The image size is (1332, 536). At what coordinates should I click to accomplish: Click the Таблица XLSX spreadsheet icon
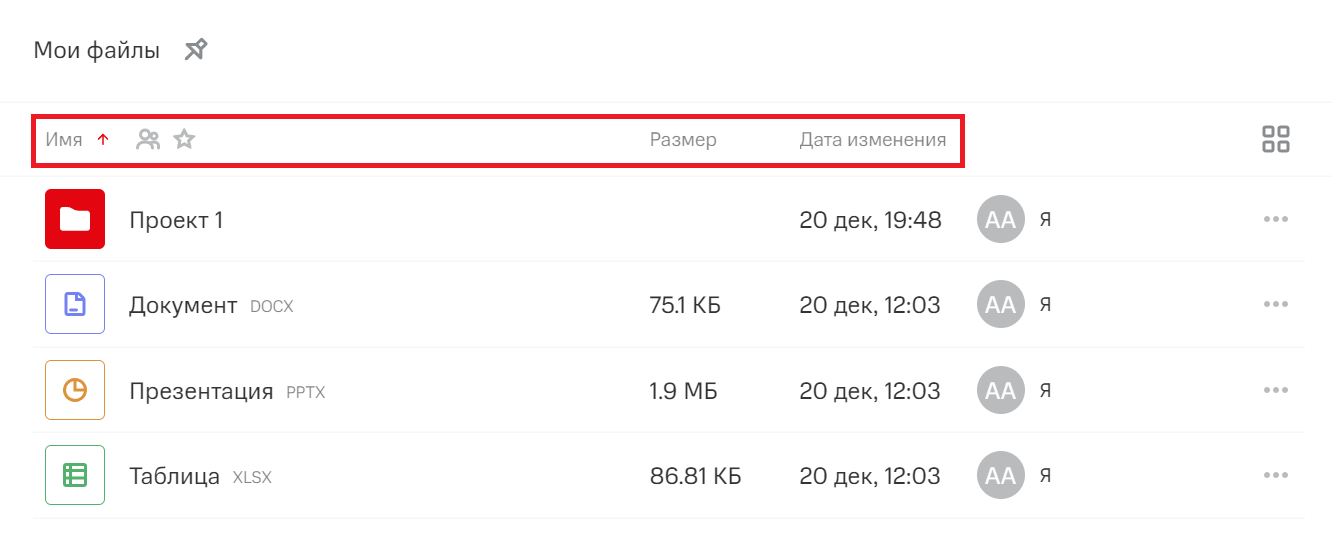75,475
